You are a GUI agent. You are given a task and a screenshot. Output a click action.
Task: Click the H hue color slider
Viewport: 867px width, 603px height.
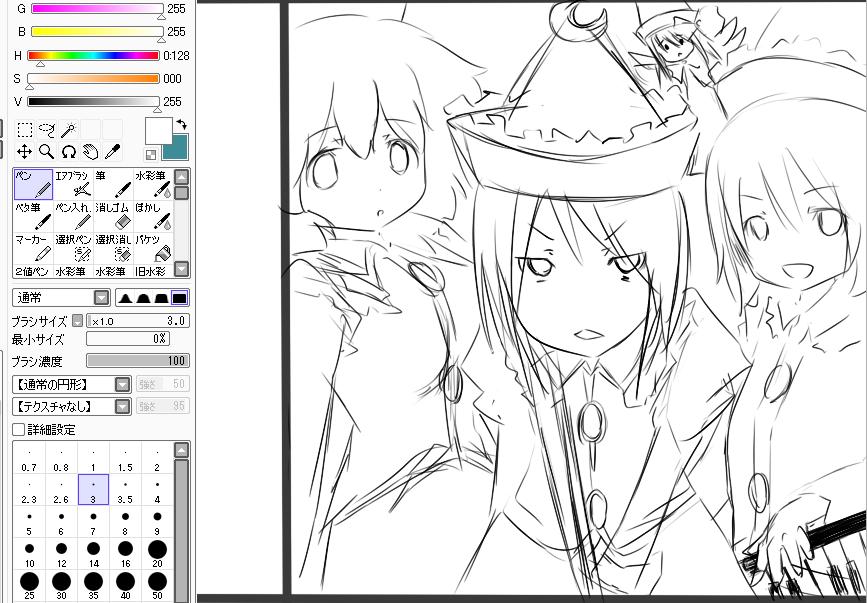[93, 55]
